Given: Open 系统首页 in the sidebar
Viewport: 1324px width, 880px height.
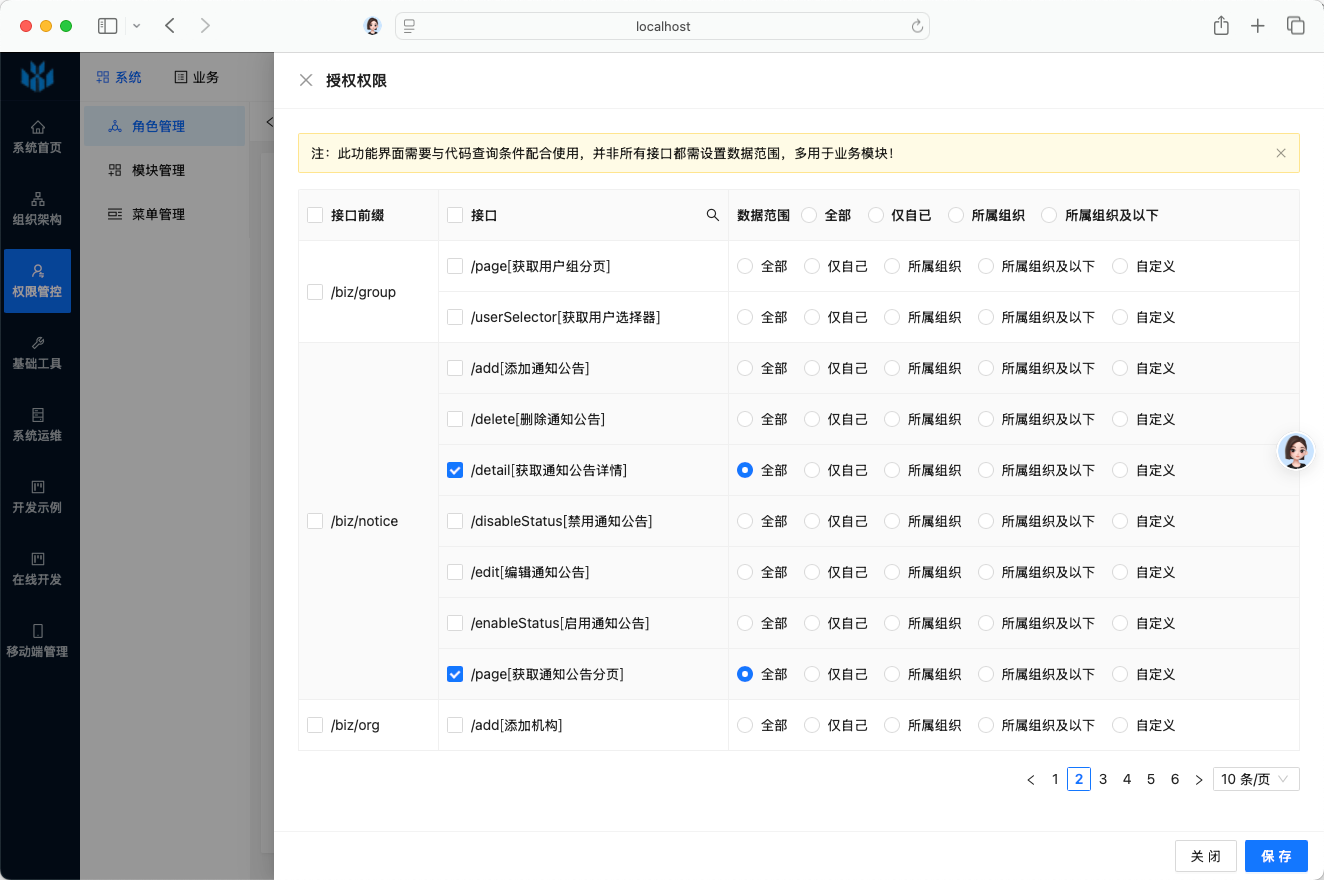Looking at the screenshot, I should coord(37,137).
